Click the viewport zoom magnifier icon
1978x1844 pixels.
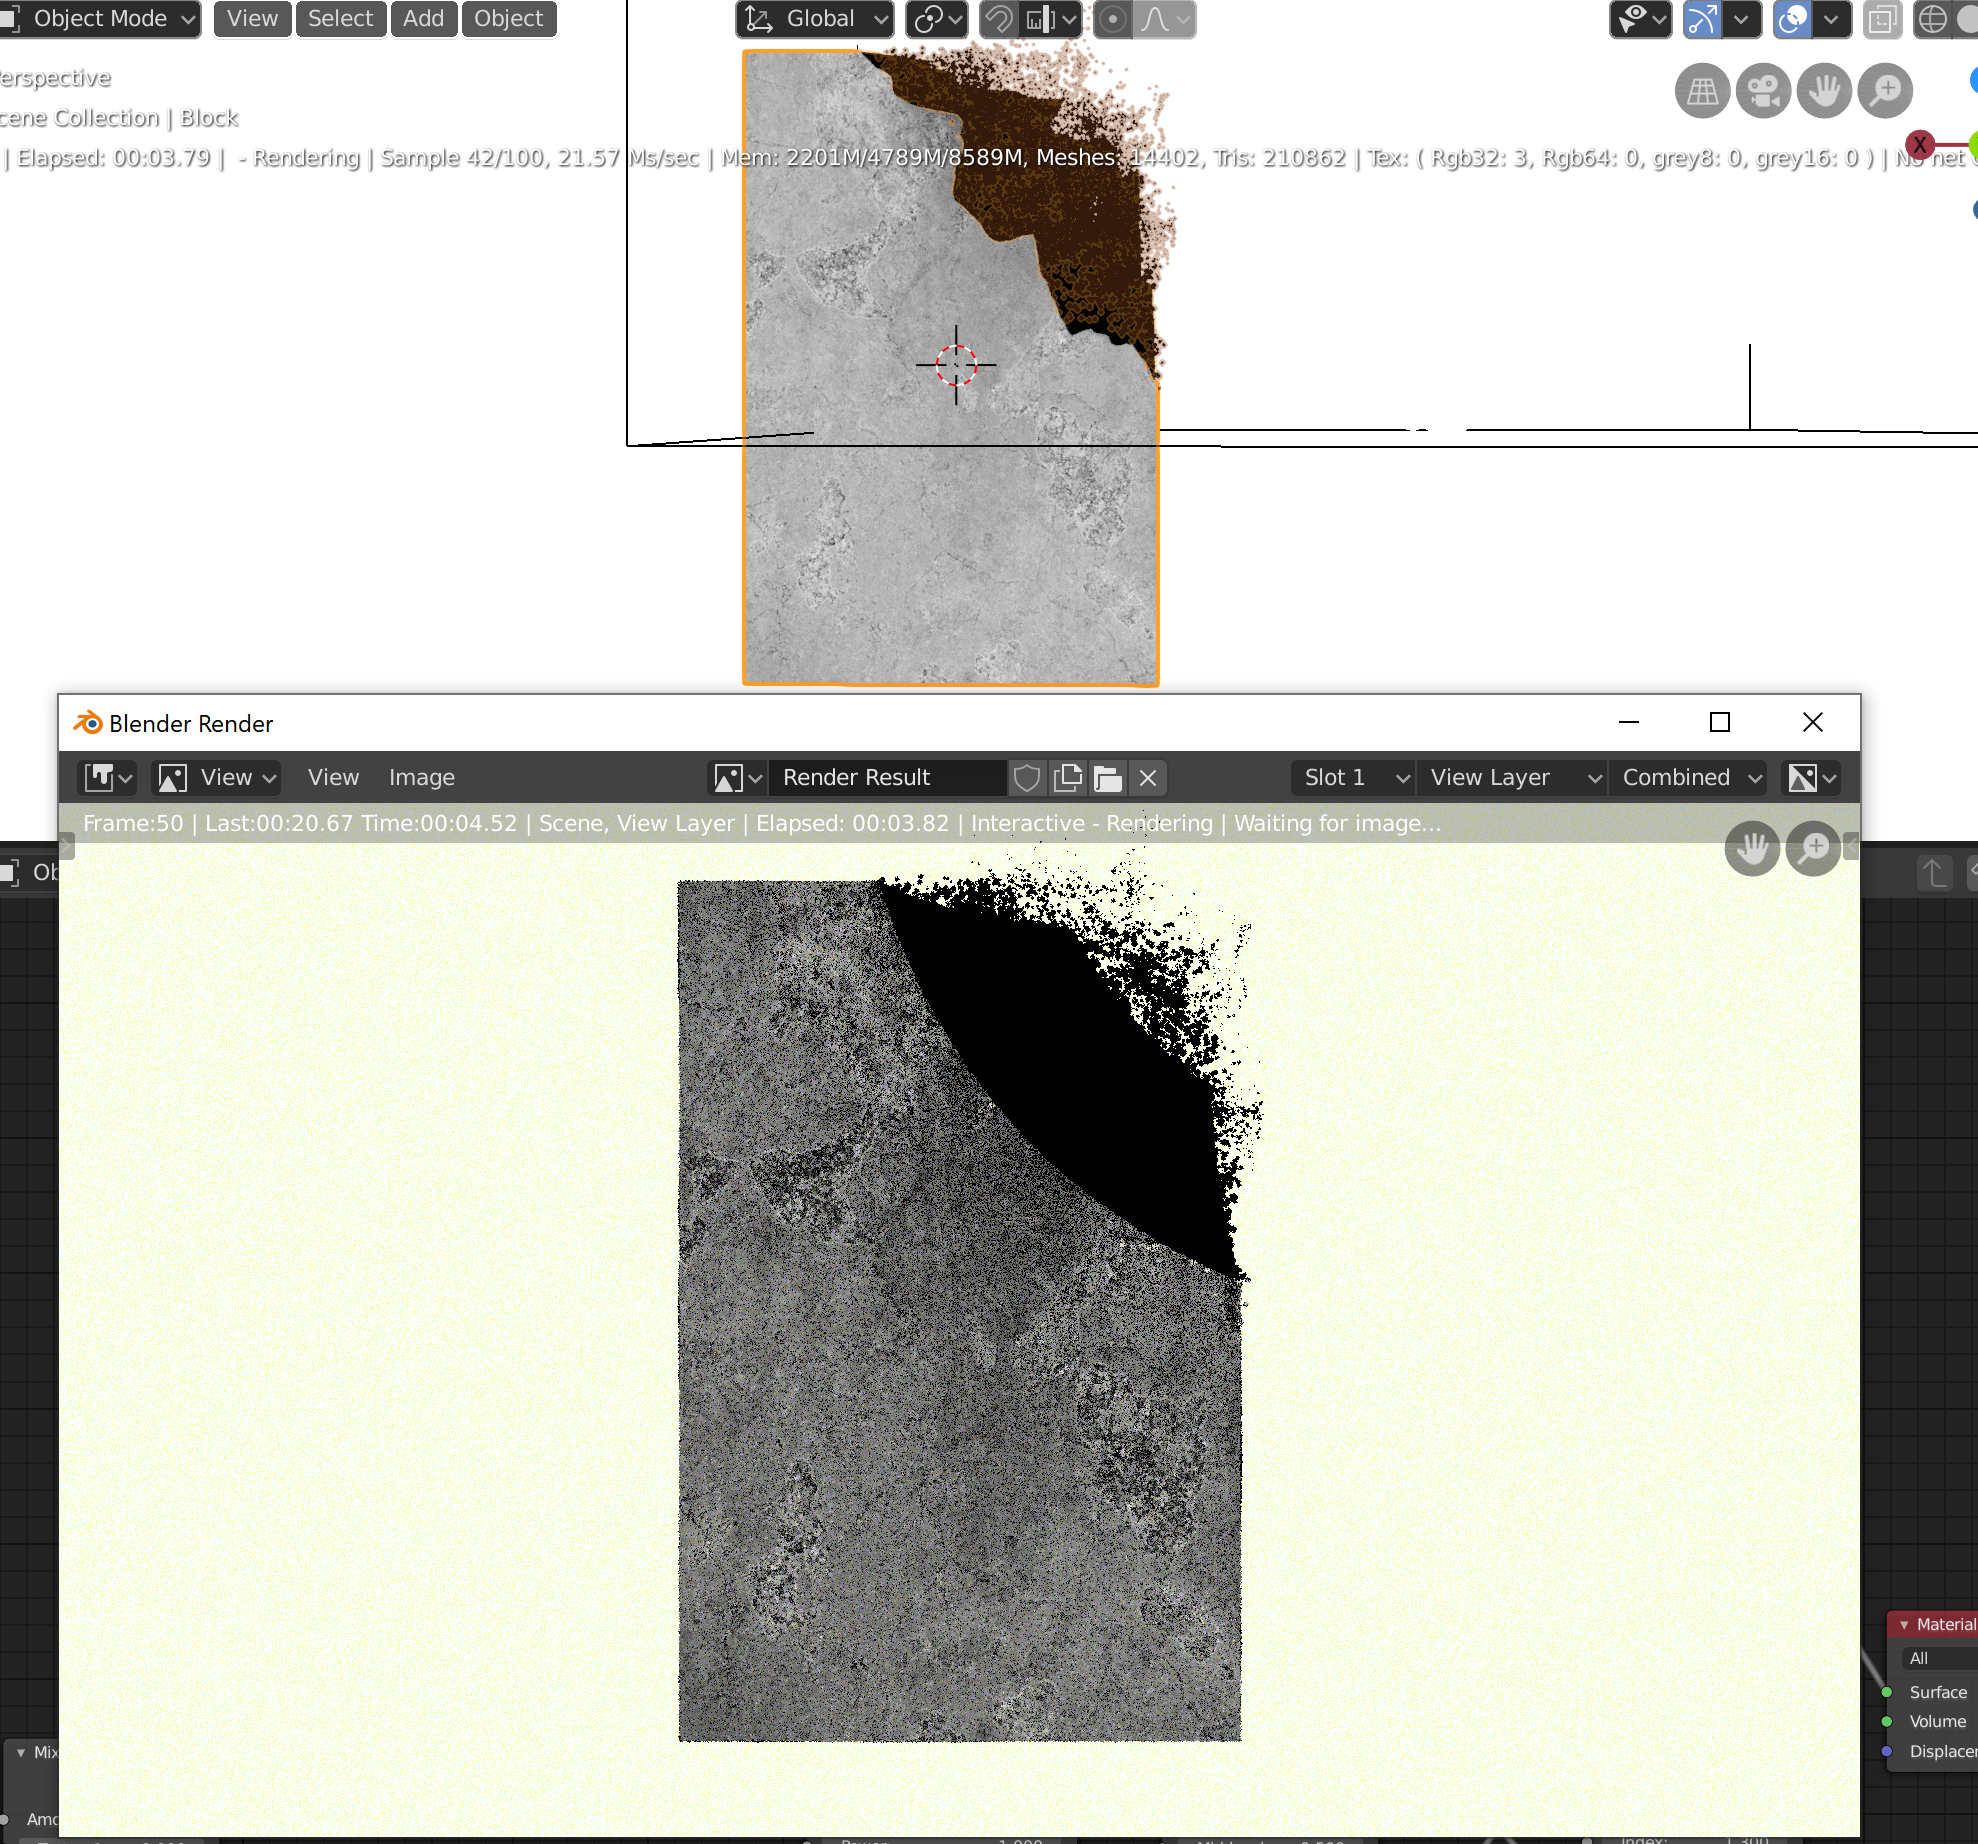coord(1885,92)
